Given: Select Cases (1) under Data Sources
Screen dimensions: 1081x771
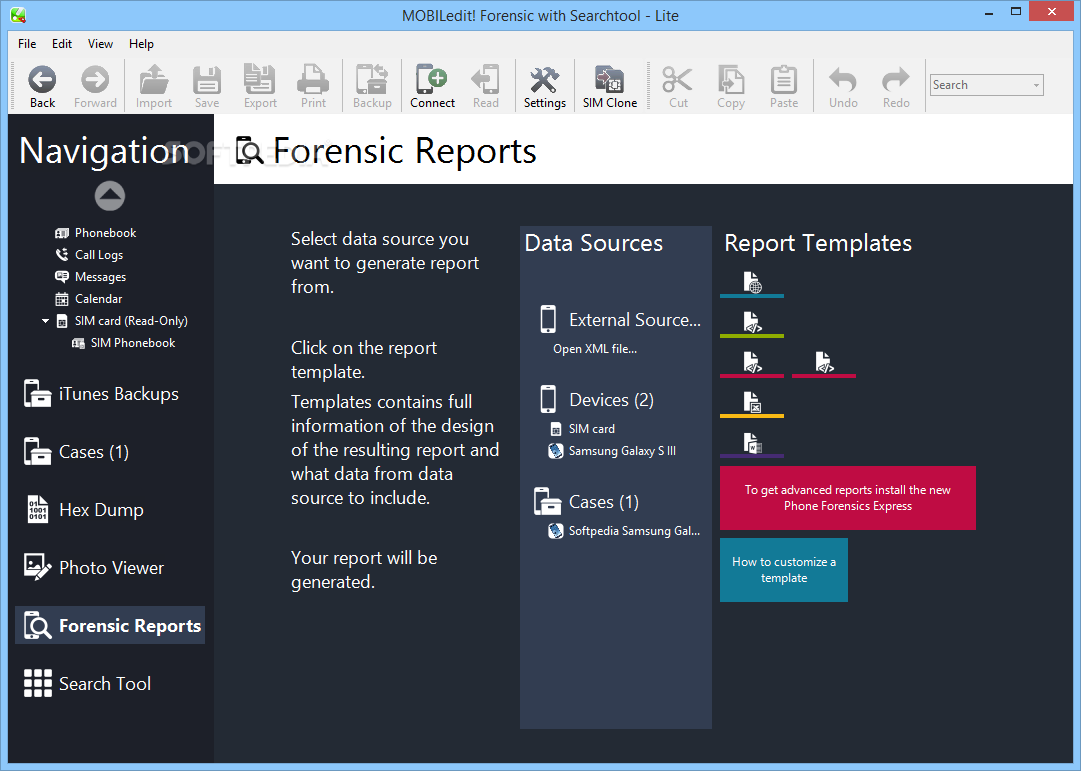Looking at the screenshot, I should (587, 502).
